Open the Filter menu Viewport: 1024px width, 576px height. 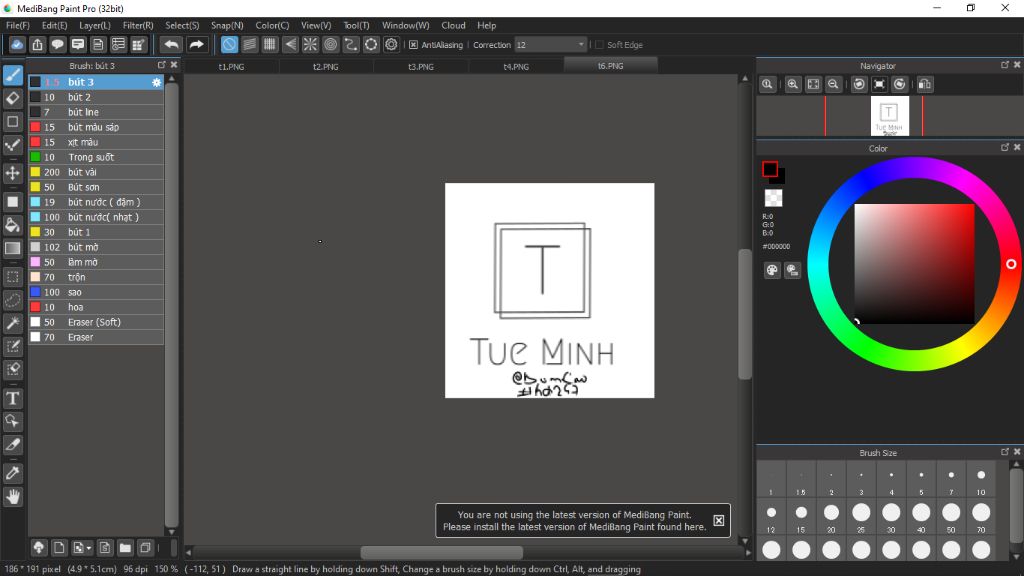[x=138, y=25]
